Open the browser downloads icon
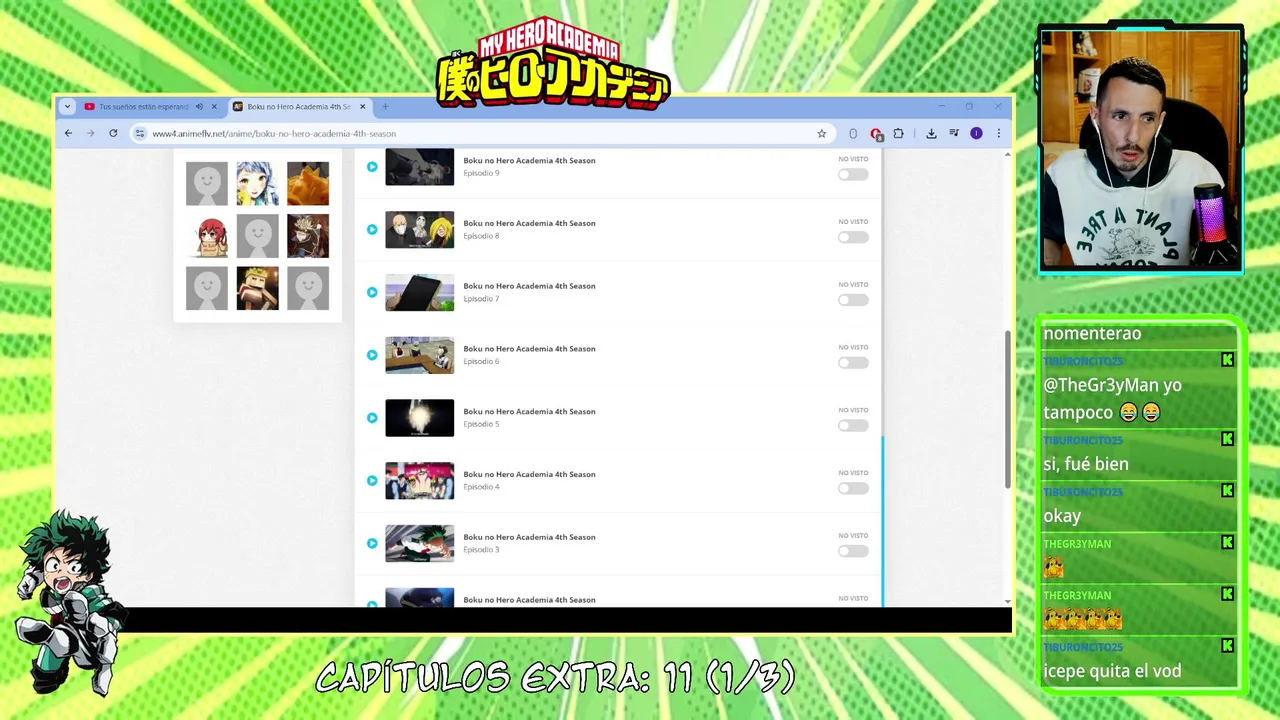 (931, 133)
